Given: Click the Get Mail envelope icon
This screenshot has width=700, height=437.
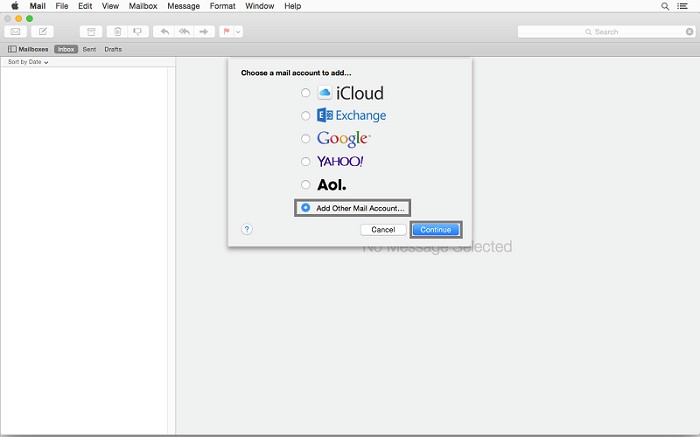Looking at the screenshot, I should 16,32.
